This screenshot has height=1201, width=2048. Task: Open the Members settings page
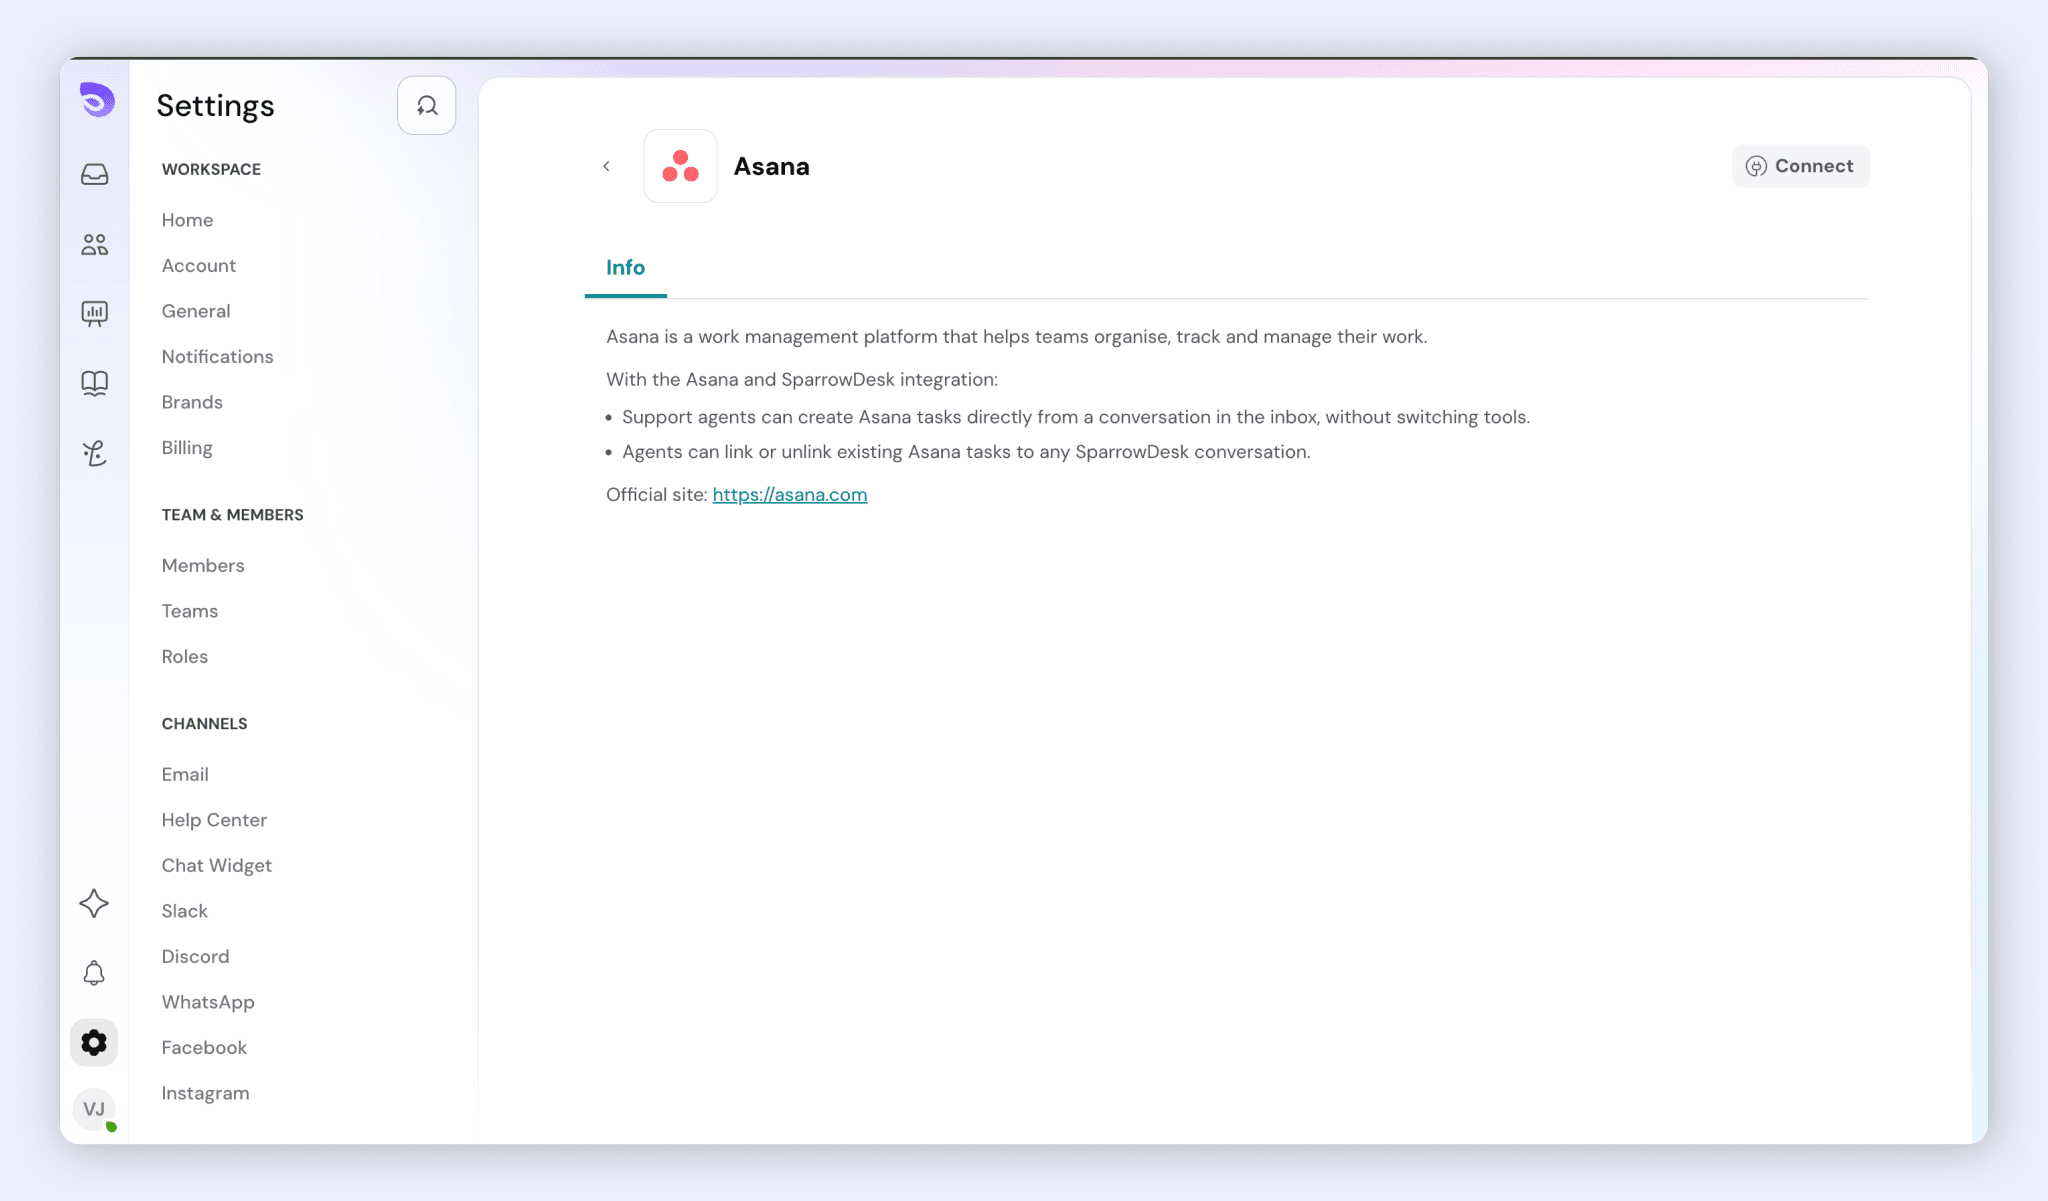click(x=203, y=566)
